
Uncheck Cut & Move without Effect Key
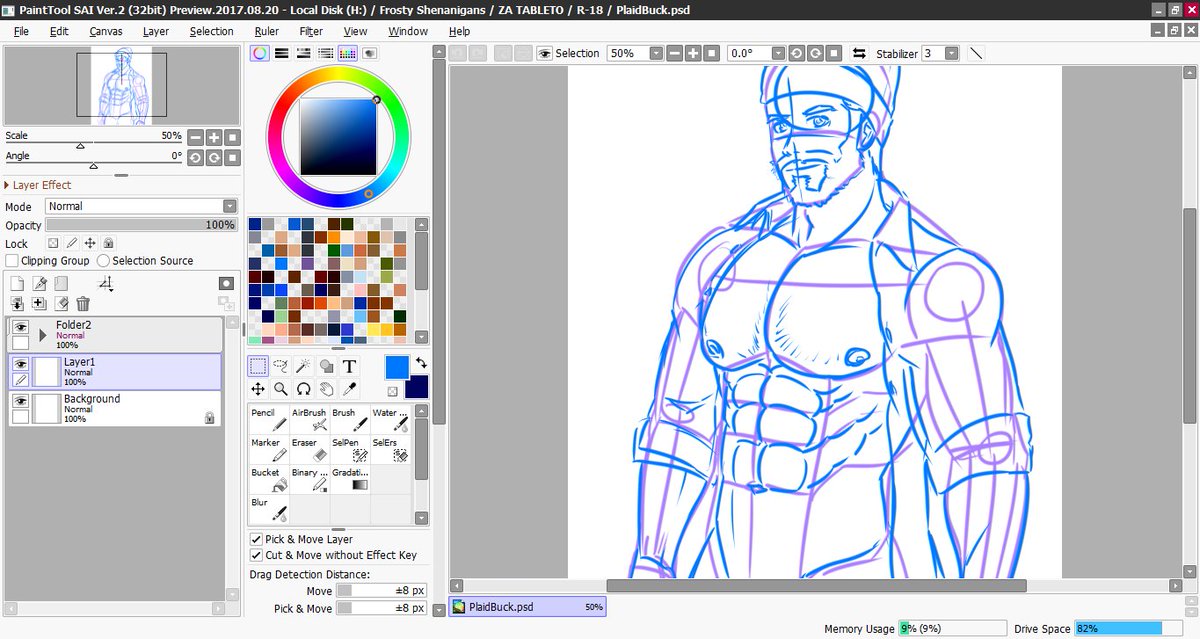pos(256,555)
